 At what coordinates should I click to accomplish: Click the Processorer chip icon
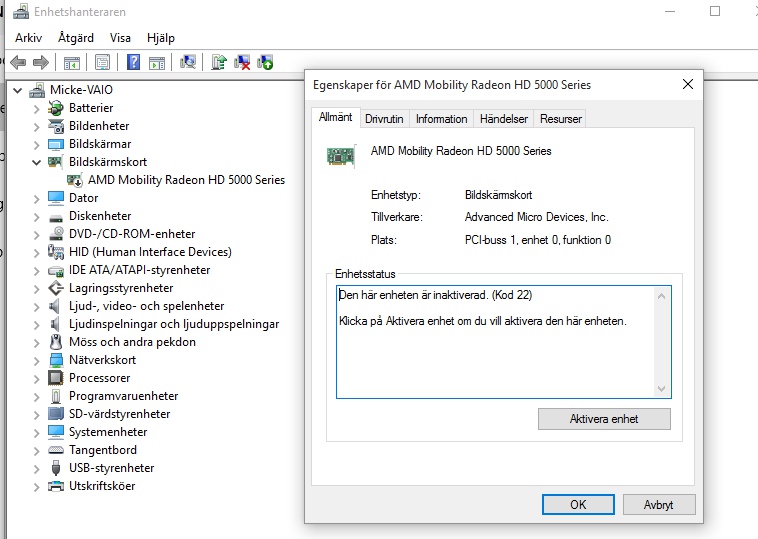56,378
